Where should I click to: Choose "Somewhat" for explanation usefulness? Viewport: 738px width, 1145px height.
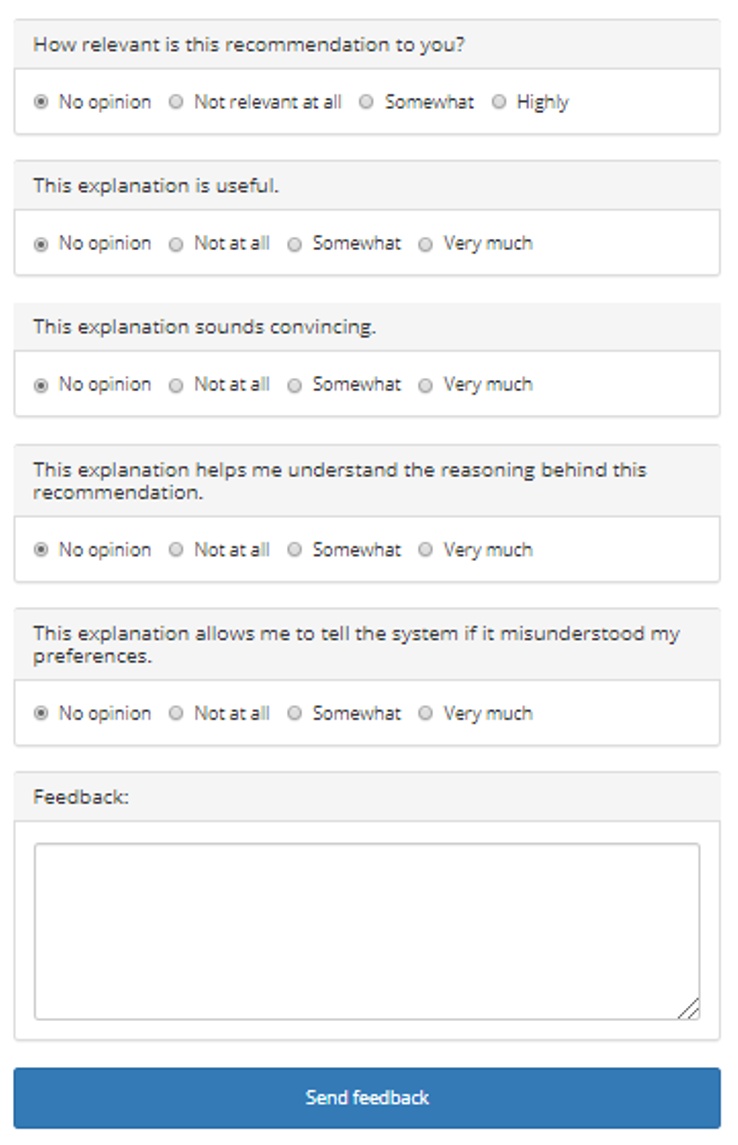[x=294, y=242]
